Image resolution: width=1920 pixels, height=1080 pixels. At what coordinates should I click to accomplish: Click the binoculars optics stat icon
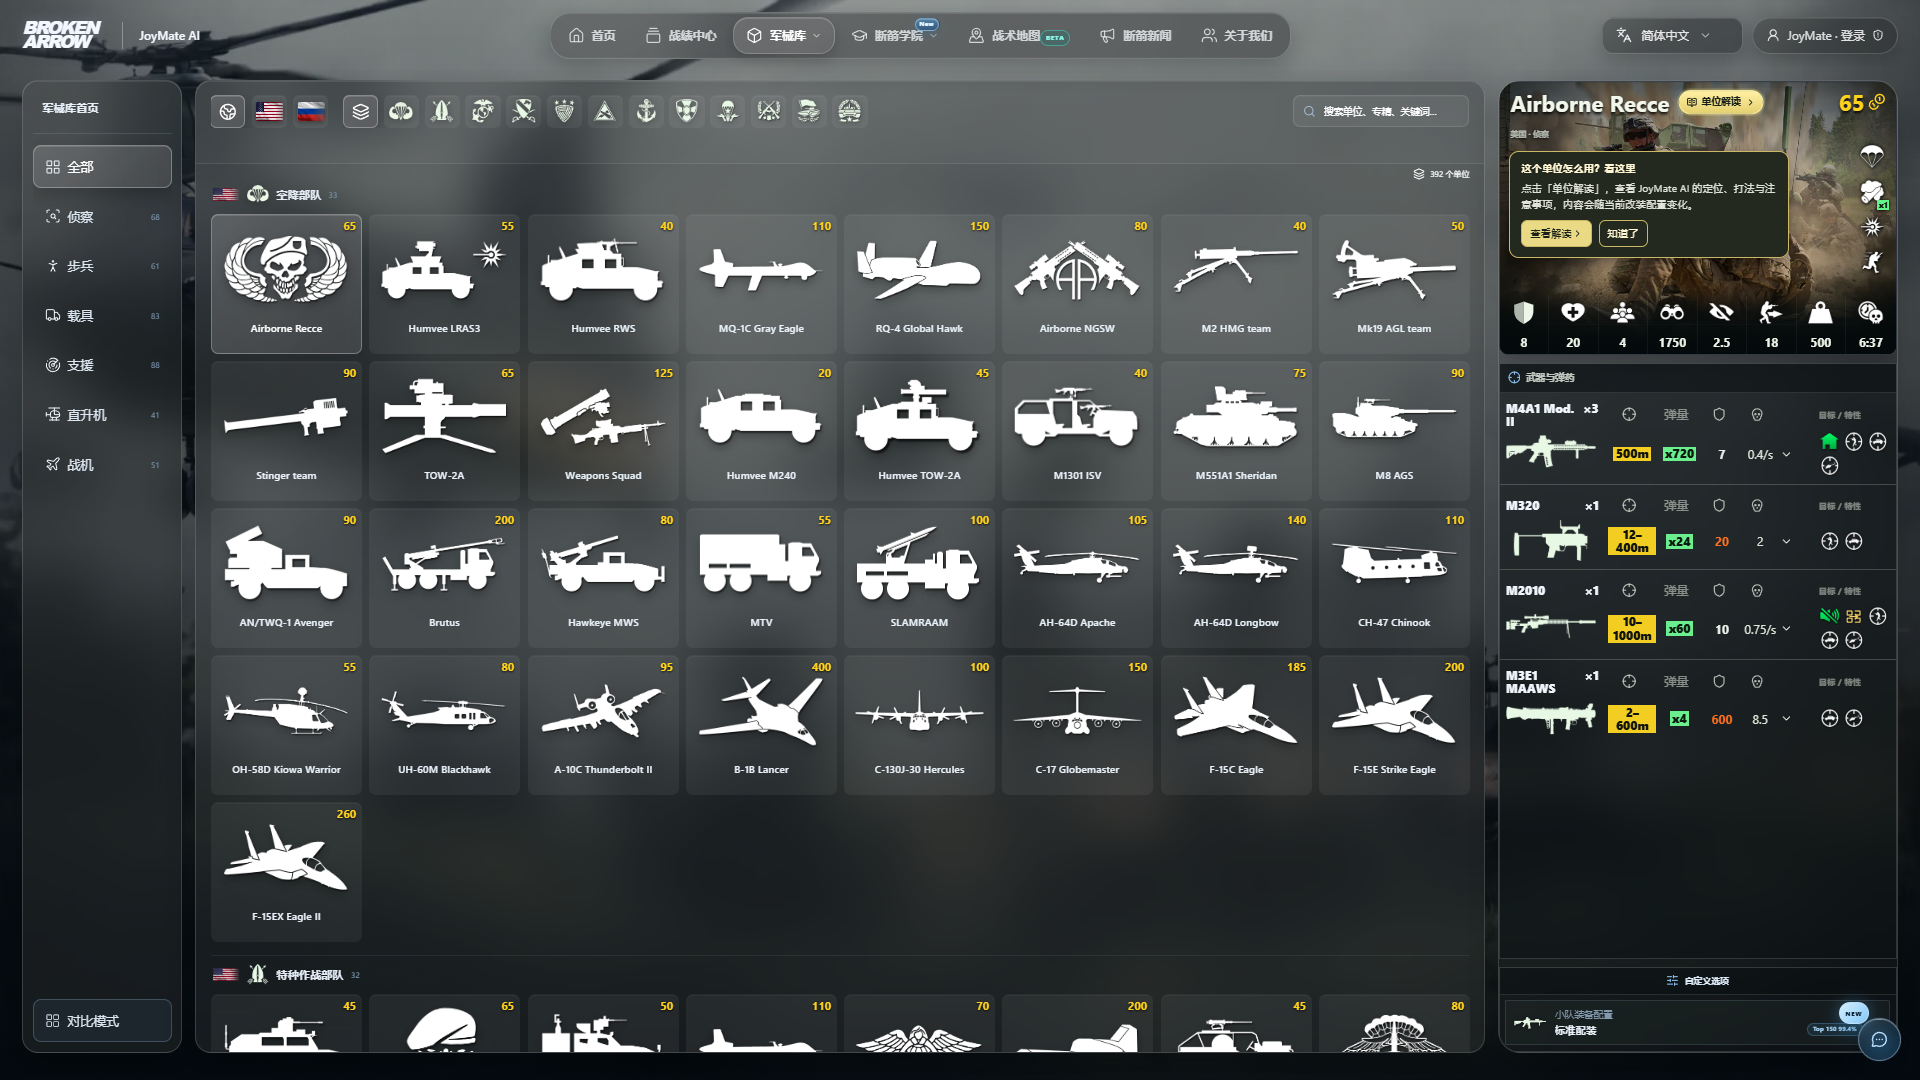[1672, 313]
